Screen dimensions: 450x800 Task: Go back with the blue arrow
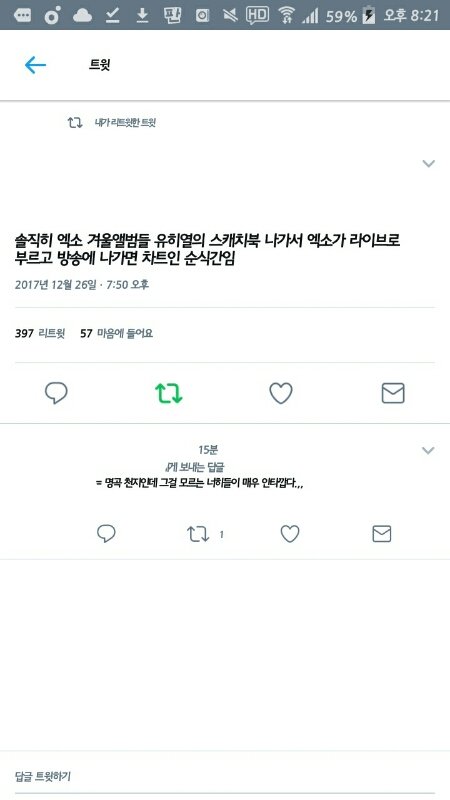[35, 65]
